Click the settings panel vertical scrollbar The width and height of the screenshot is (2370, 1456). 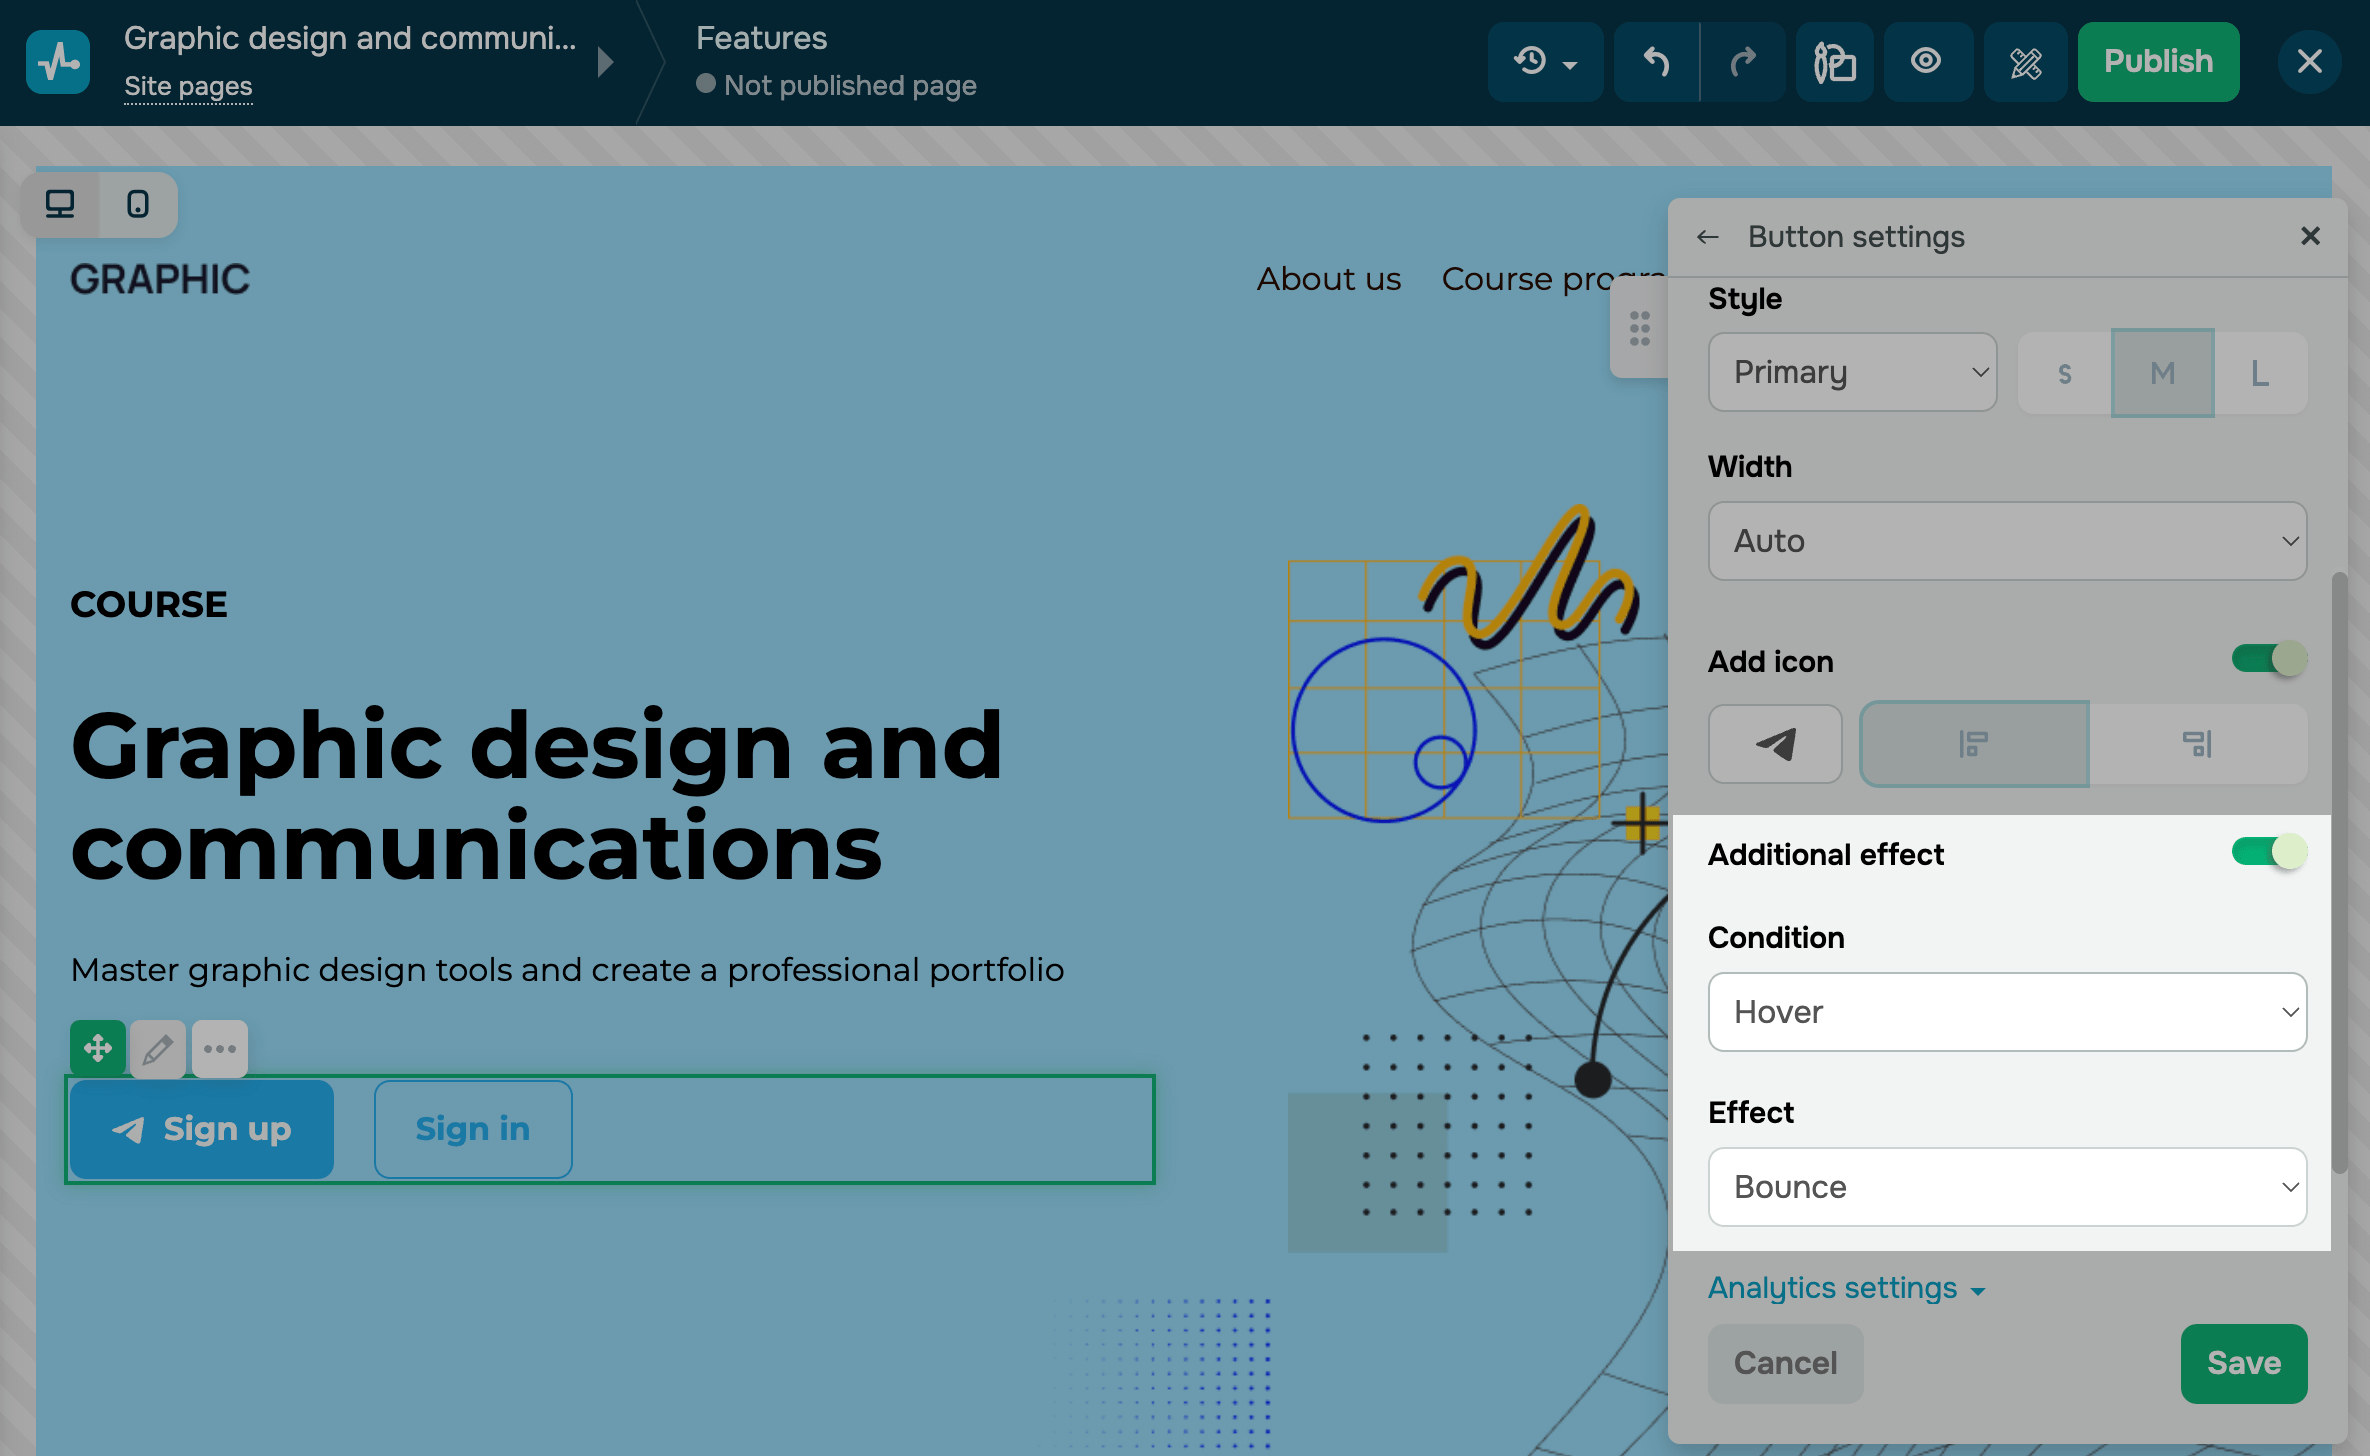pos(2339,870)
